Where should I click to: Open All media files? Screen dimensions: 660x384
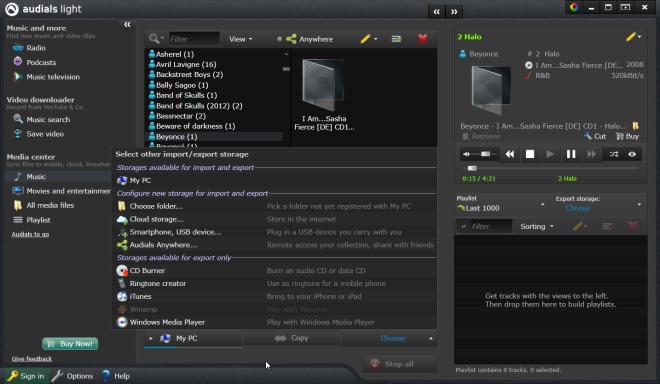click(43, 205)
